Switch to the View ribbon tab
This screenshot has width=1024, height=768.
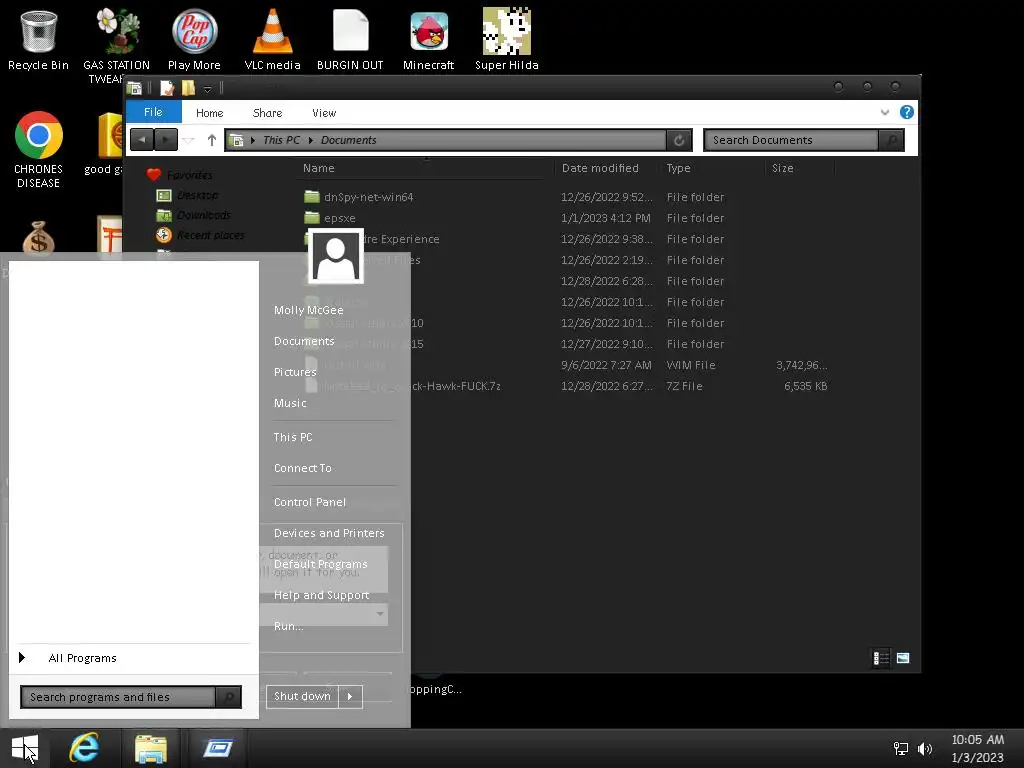point(324,112)
